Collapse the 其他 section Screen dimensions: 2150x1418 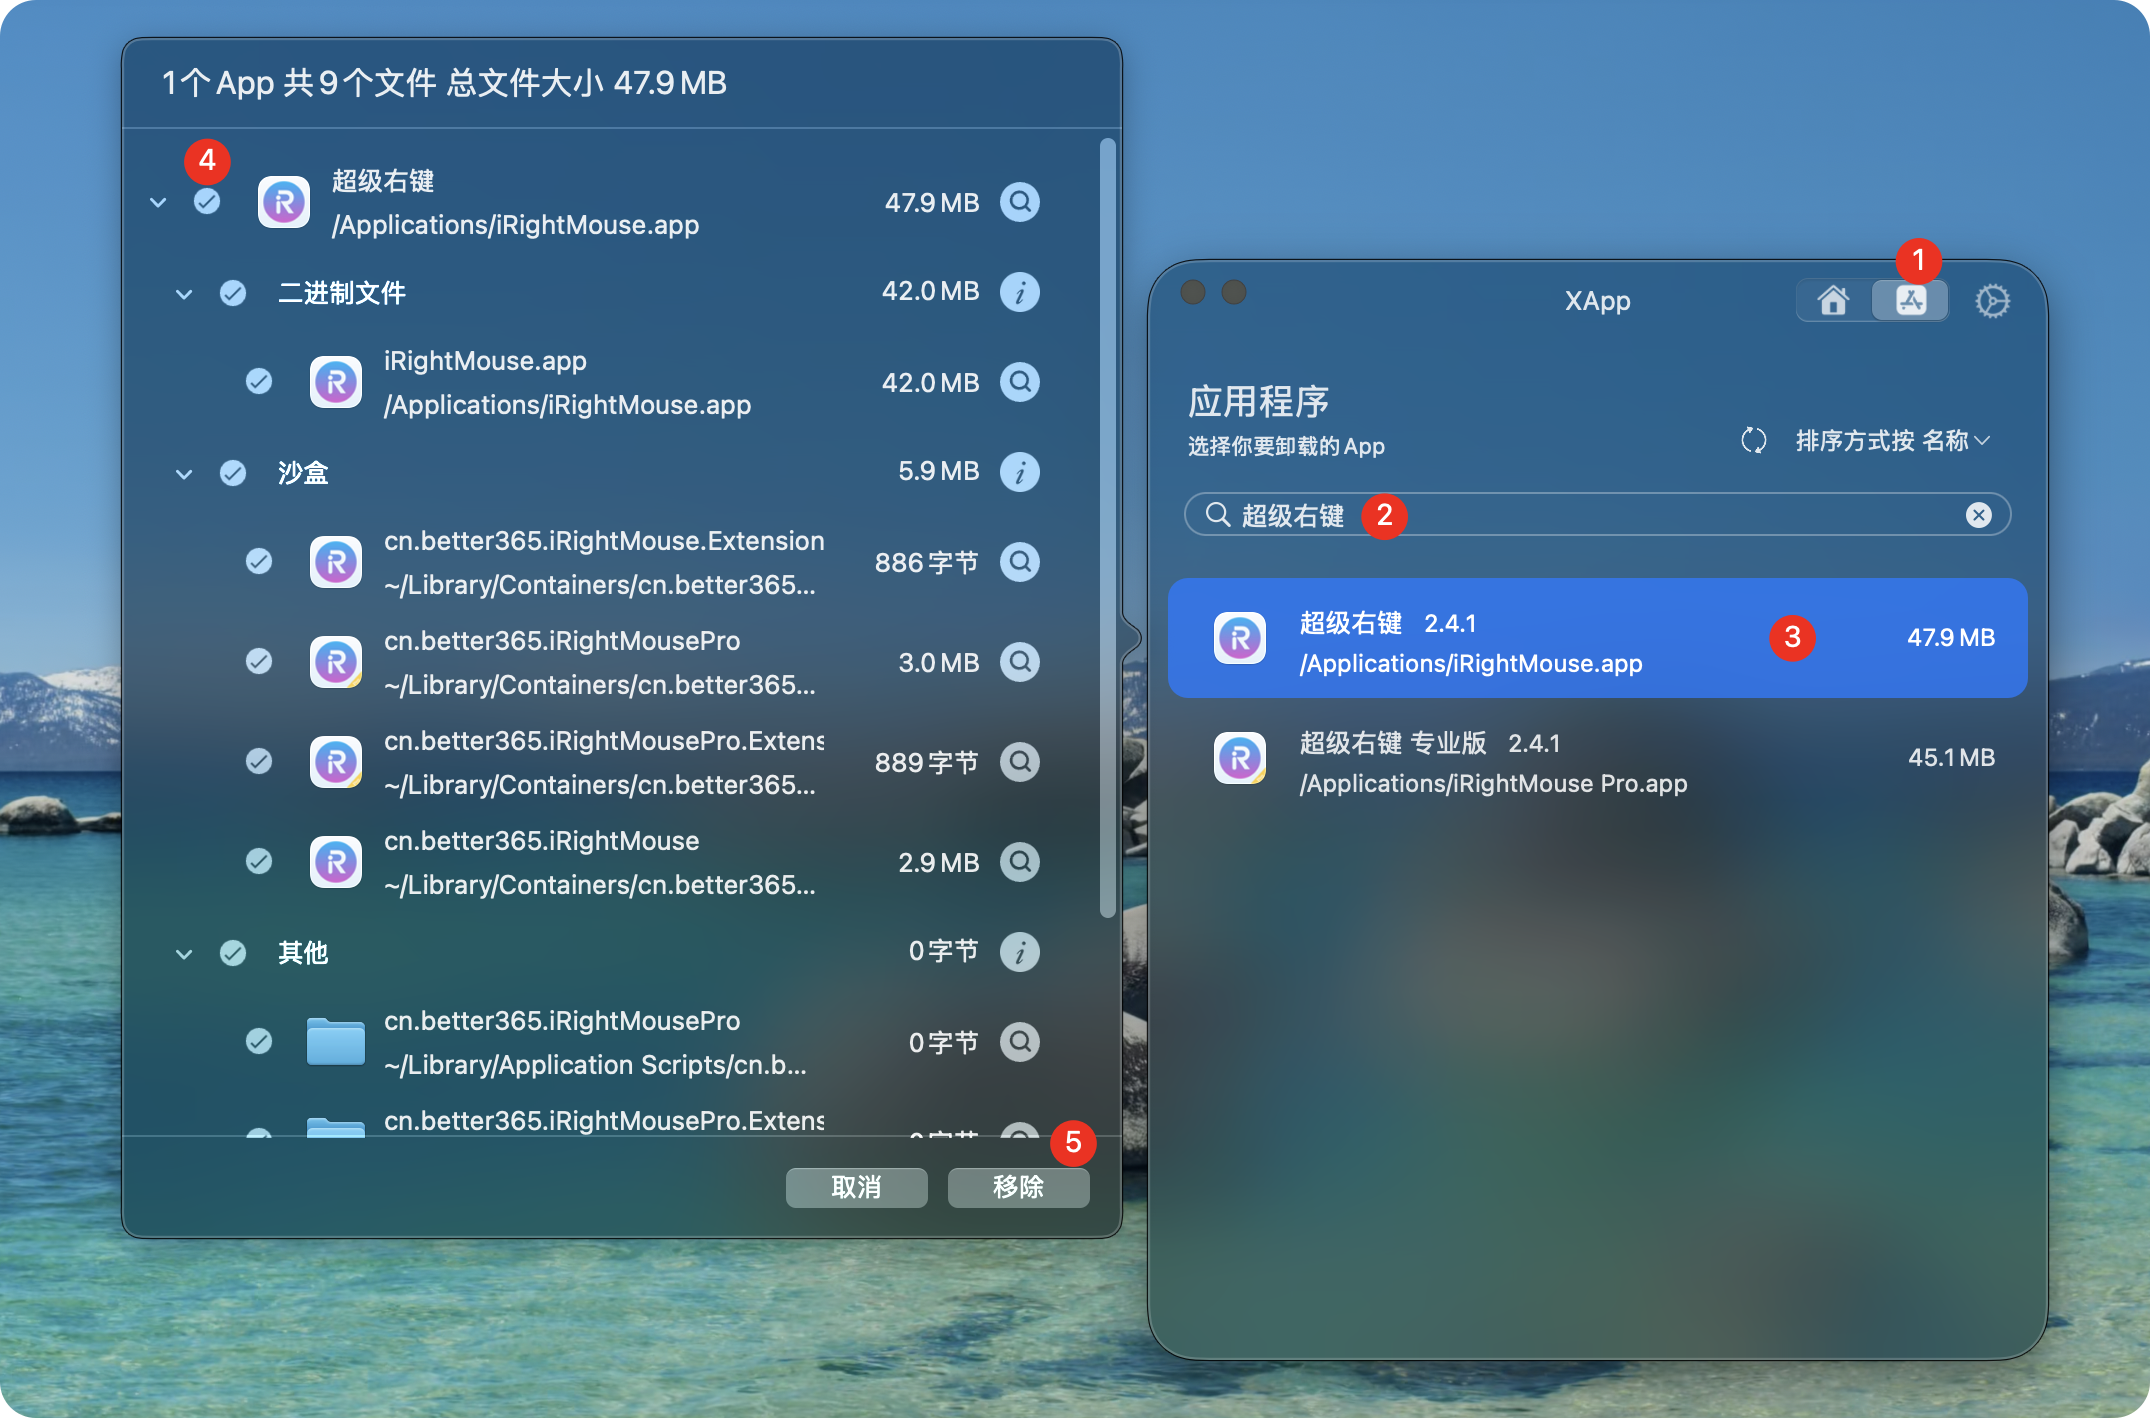click(184, 954)
